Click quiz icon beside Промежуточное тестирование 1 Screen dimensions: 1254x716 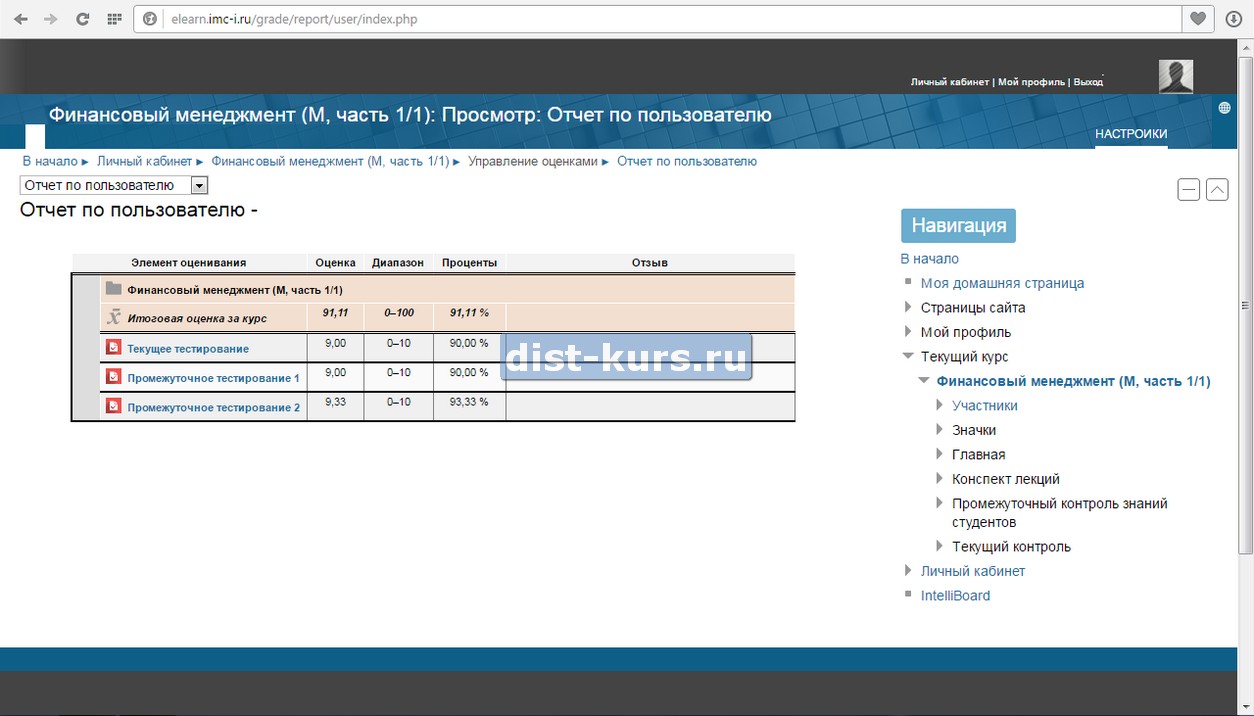tap(113, 377)
